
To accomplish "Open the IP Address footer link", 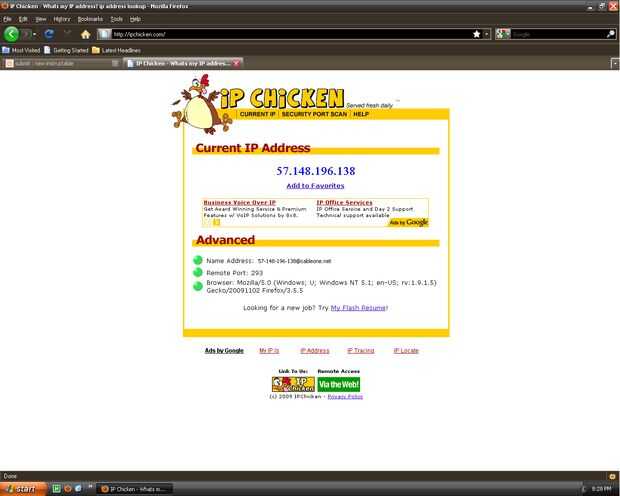I will coord(315,350).
